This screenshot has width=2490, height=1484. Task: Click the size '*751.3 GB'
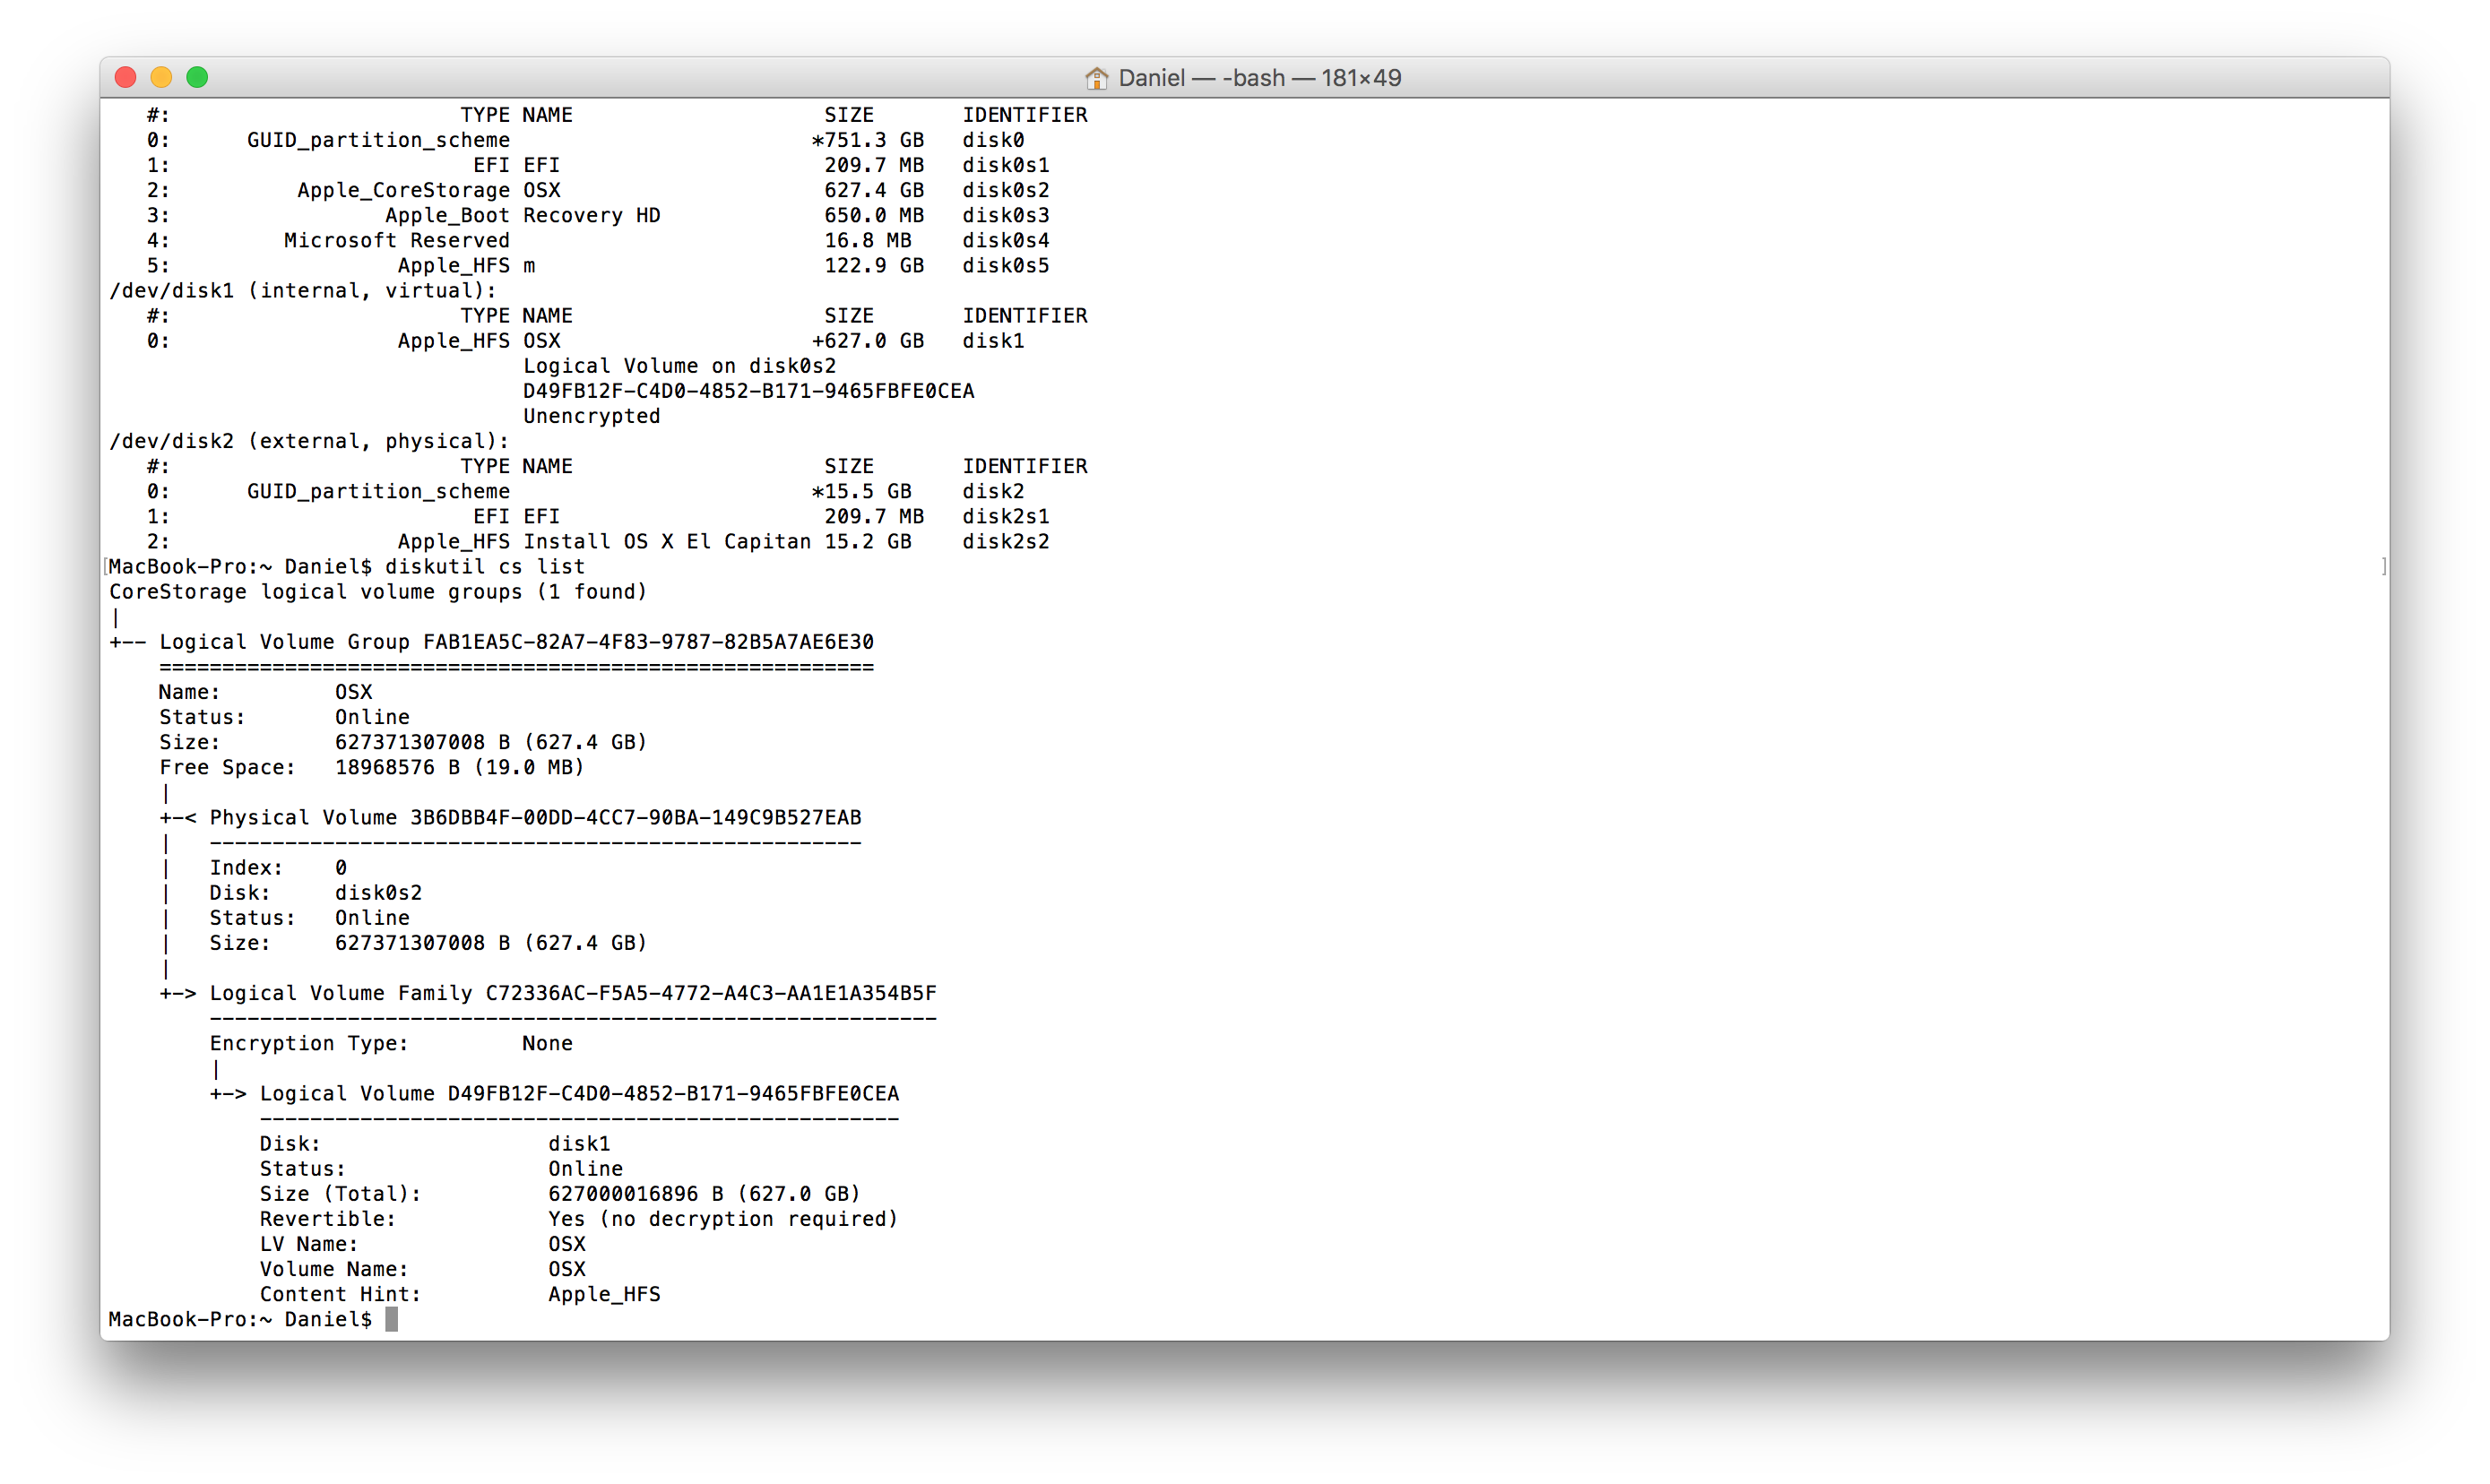pyautogui.click(x=868, y=140)
